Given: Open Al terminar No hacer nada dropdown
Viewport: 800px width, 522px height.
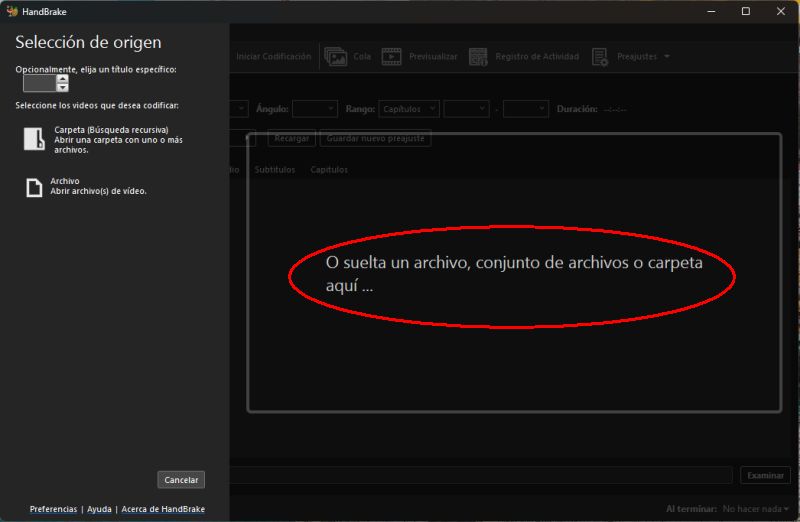Looking at the screenshot, I should click(x=755, y=509).
